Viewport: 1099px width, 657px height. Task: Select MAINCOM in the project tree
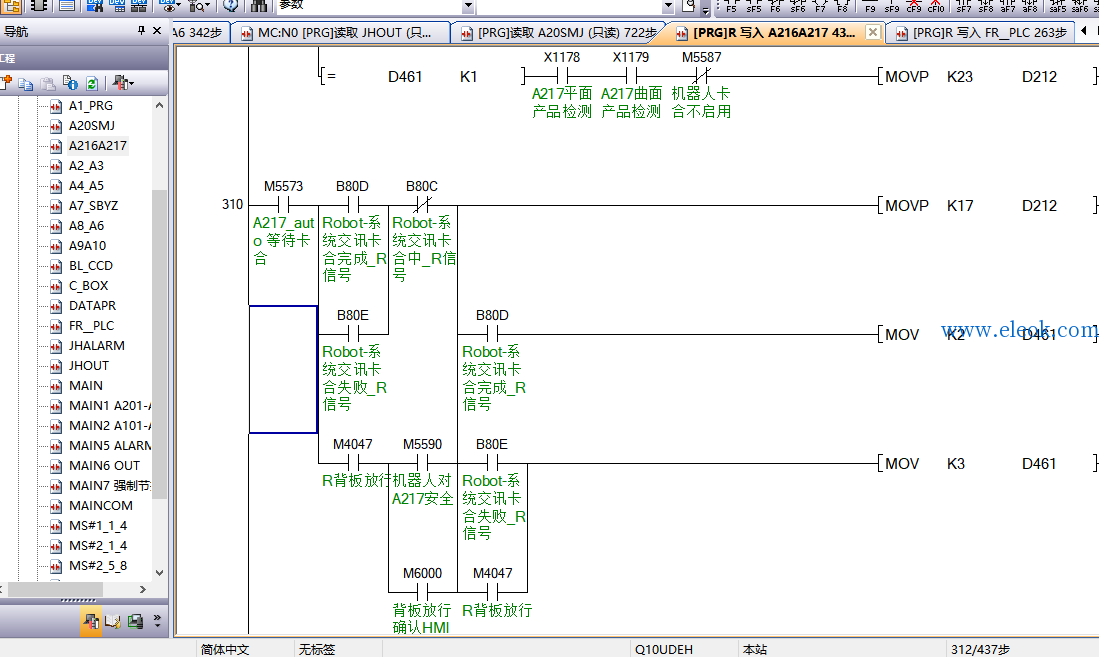101,506
